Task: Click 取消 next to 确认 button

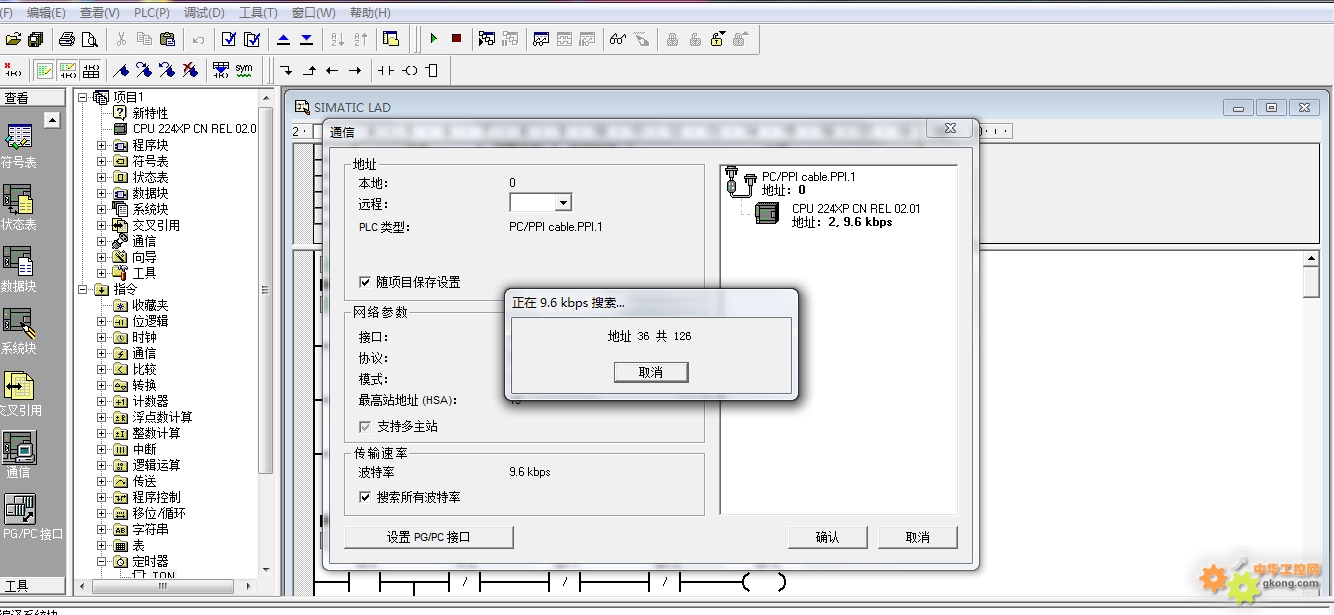Action: 918,537
